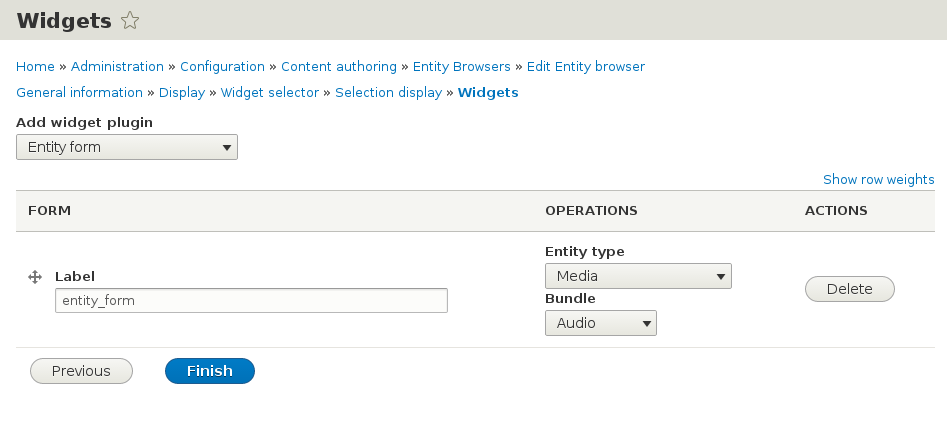Select the current Widgets step
The width and height of the screenshot is (947, 441).
coord(488,93)
